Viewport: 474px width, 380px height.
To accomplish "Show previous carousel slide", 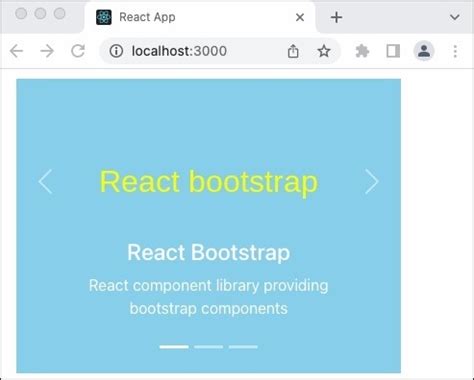I will pyautogui.click(x=45, y=182).
